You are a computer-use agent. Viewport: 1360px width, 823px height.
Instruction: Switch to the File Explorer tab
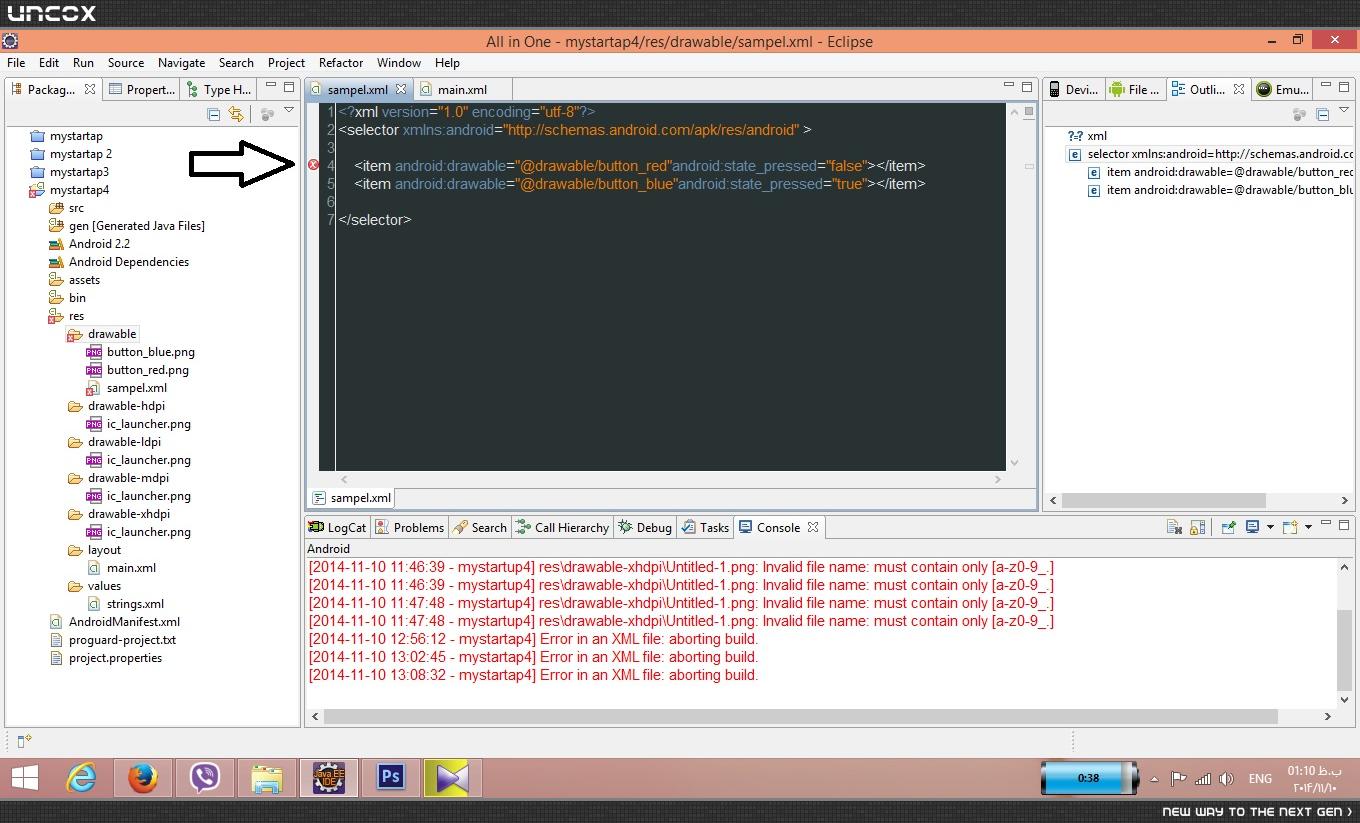tap(1134, 90)
